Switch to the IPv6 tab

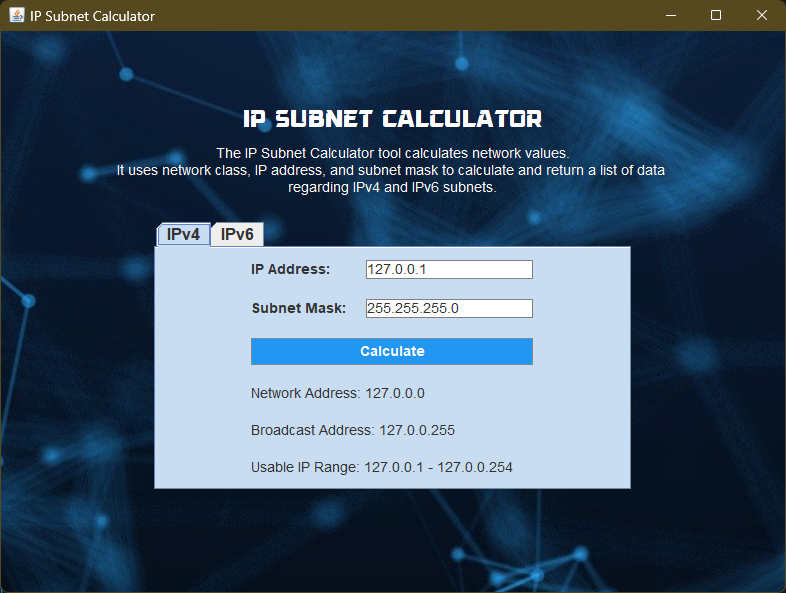click(237, 234)
